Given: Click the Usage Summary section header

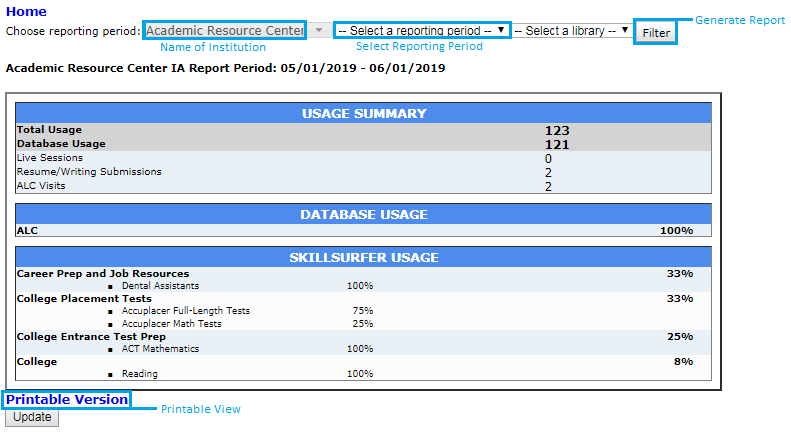Looking at the screenshot, I should (364, 114).
